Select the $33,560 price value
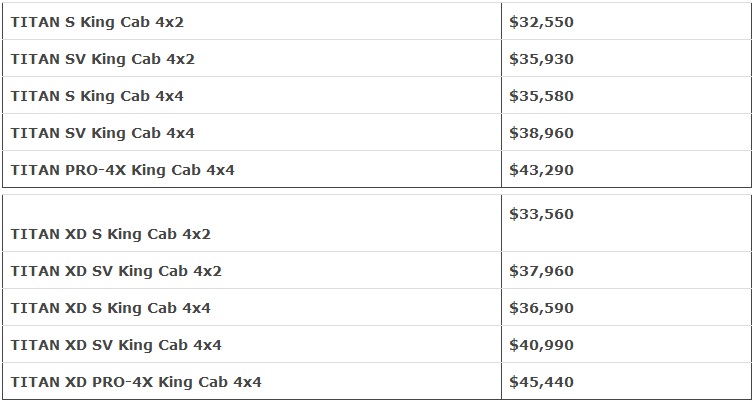This screenshot has width=754, height=401. tap(541, 214)
